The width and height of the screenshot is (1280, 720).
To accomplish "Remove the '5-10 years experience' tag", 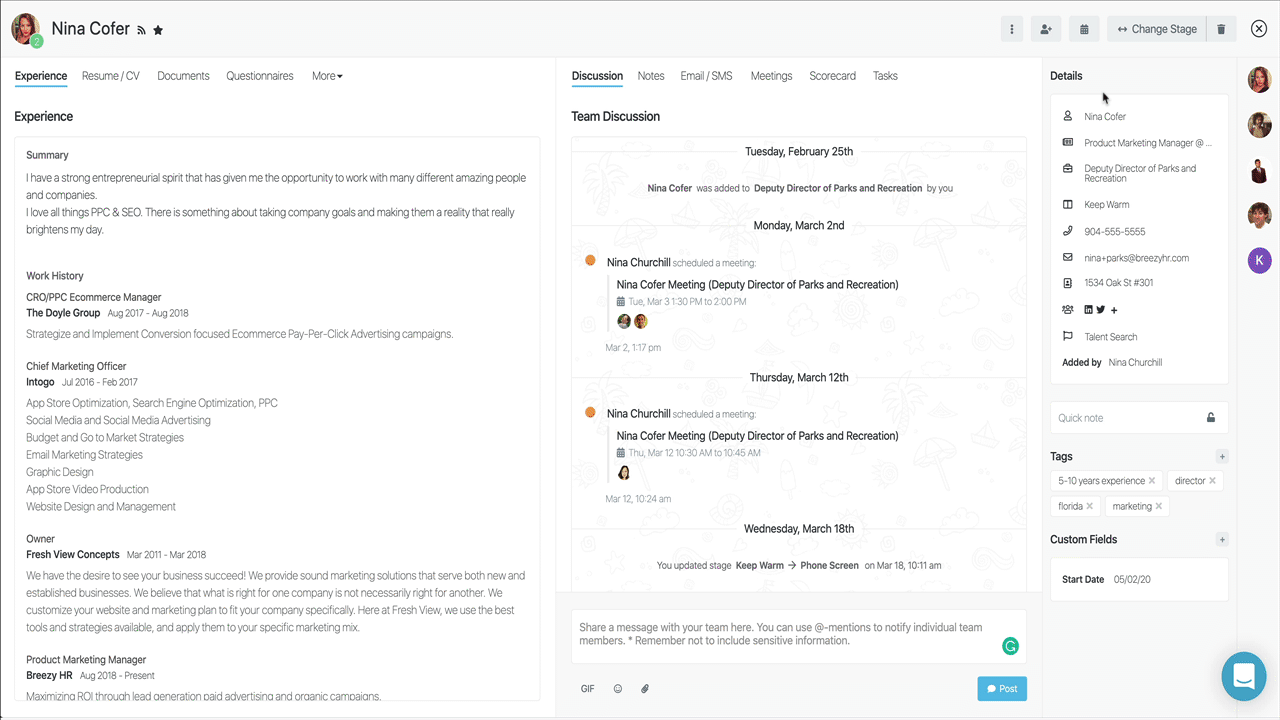I will 1152,481.
